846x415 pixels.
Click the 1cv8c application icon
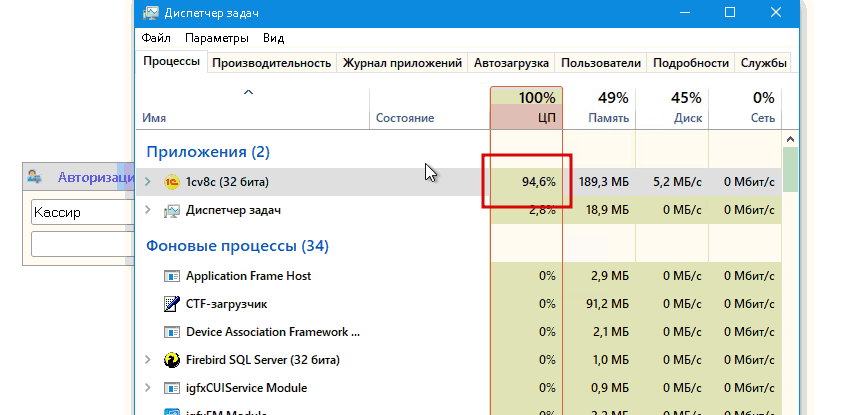pos(172,182)
